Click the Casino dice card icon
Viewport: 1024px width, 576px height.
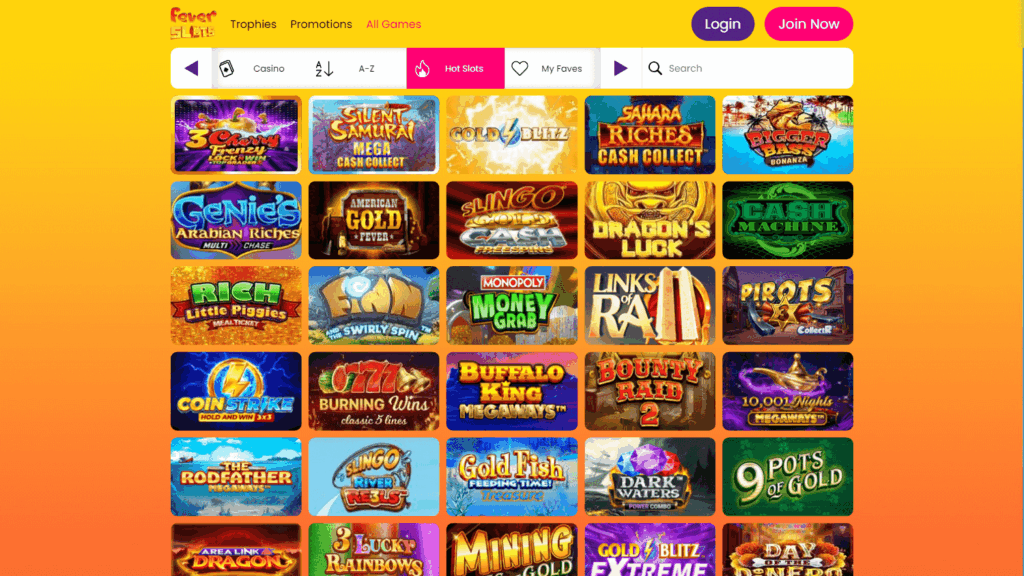click(x=227, y=68)
